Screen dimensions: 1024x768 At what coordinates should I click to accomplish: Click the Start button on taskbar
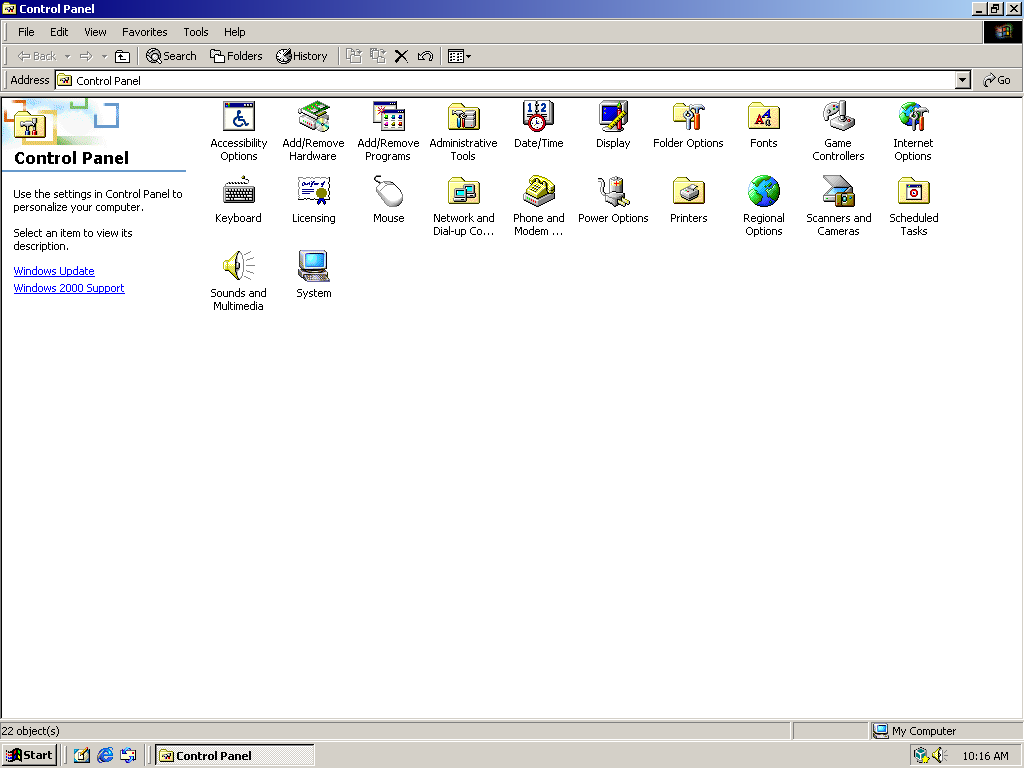click(x=30, y=755)
